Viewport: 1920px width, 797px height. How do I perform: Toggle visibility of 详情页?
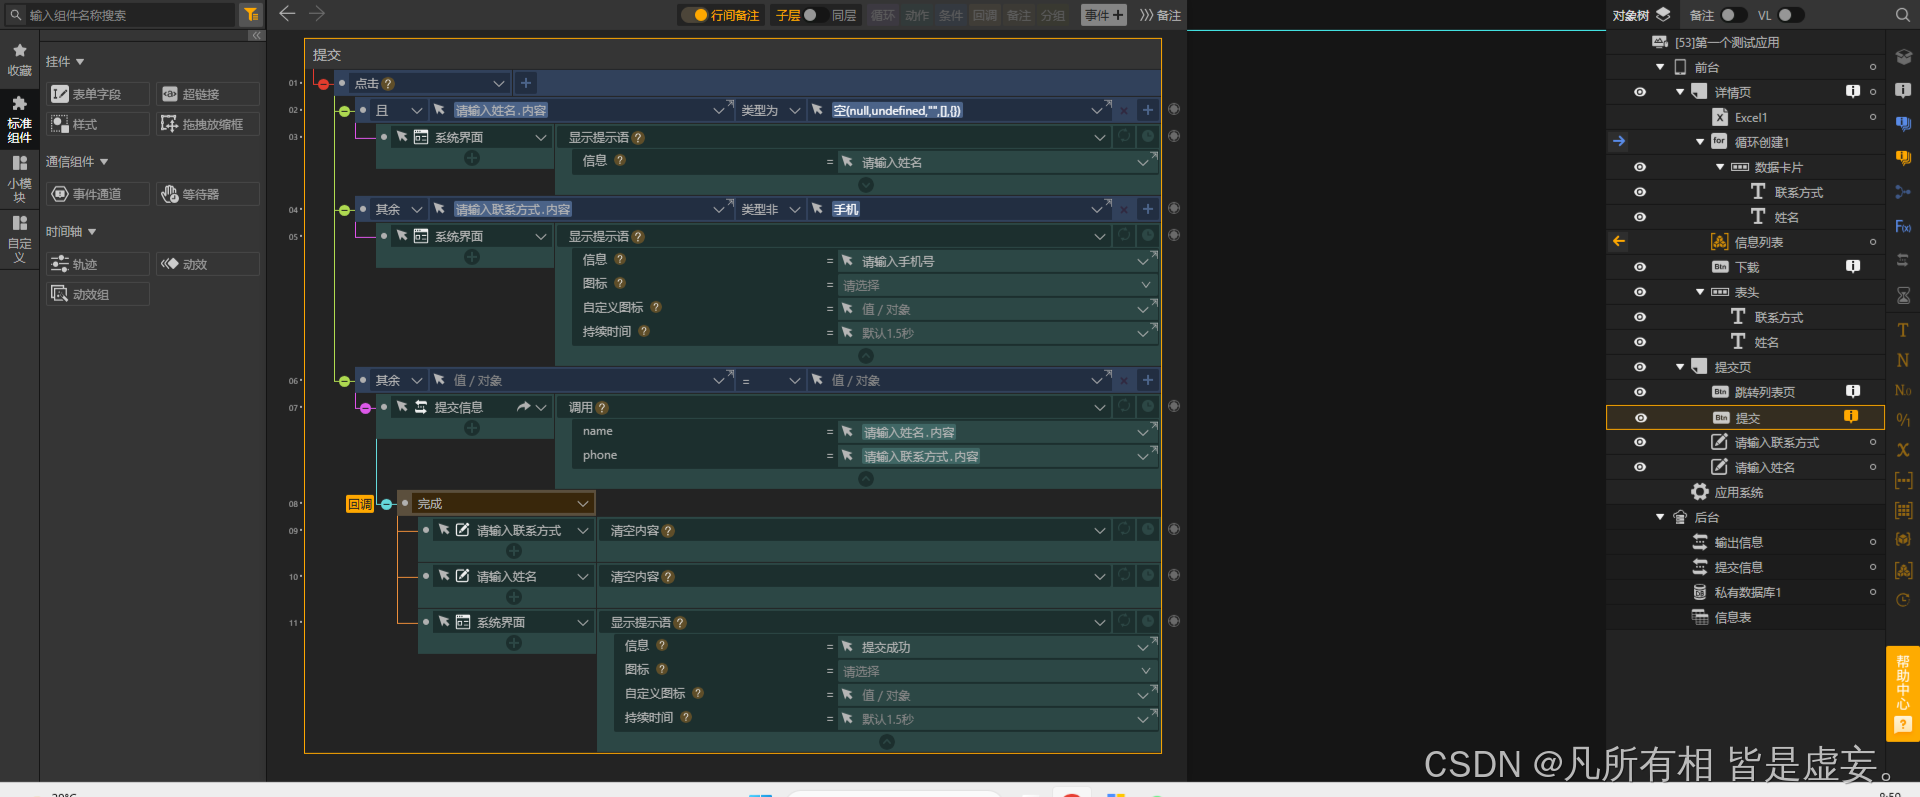1640,92
